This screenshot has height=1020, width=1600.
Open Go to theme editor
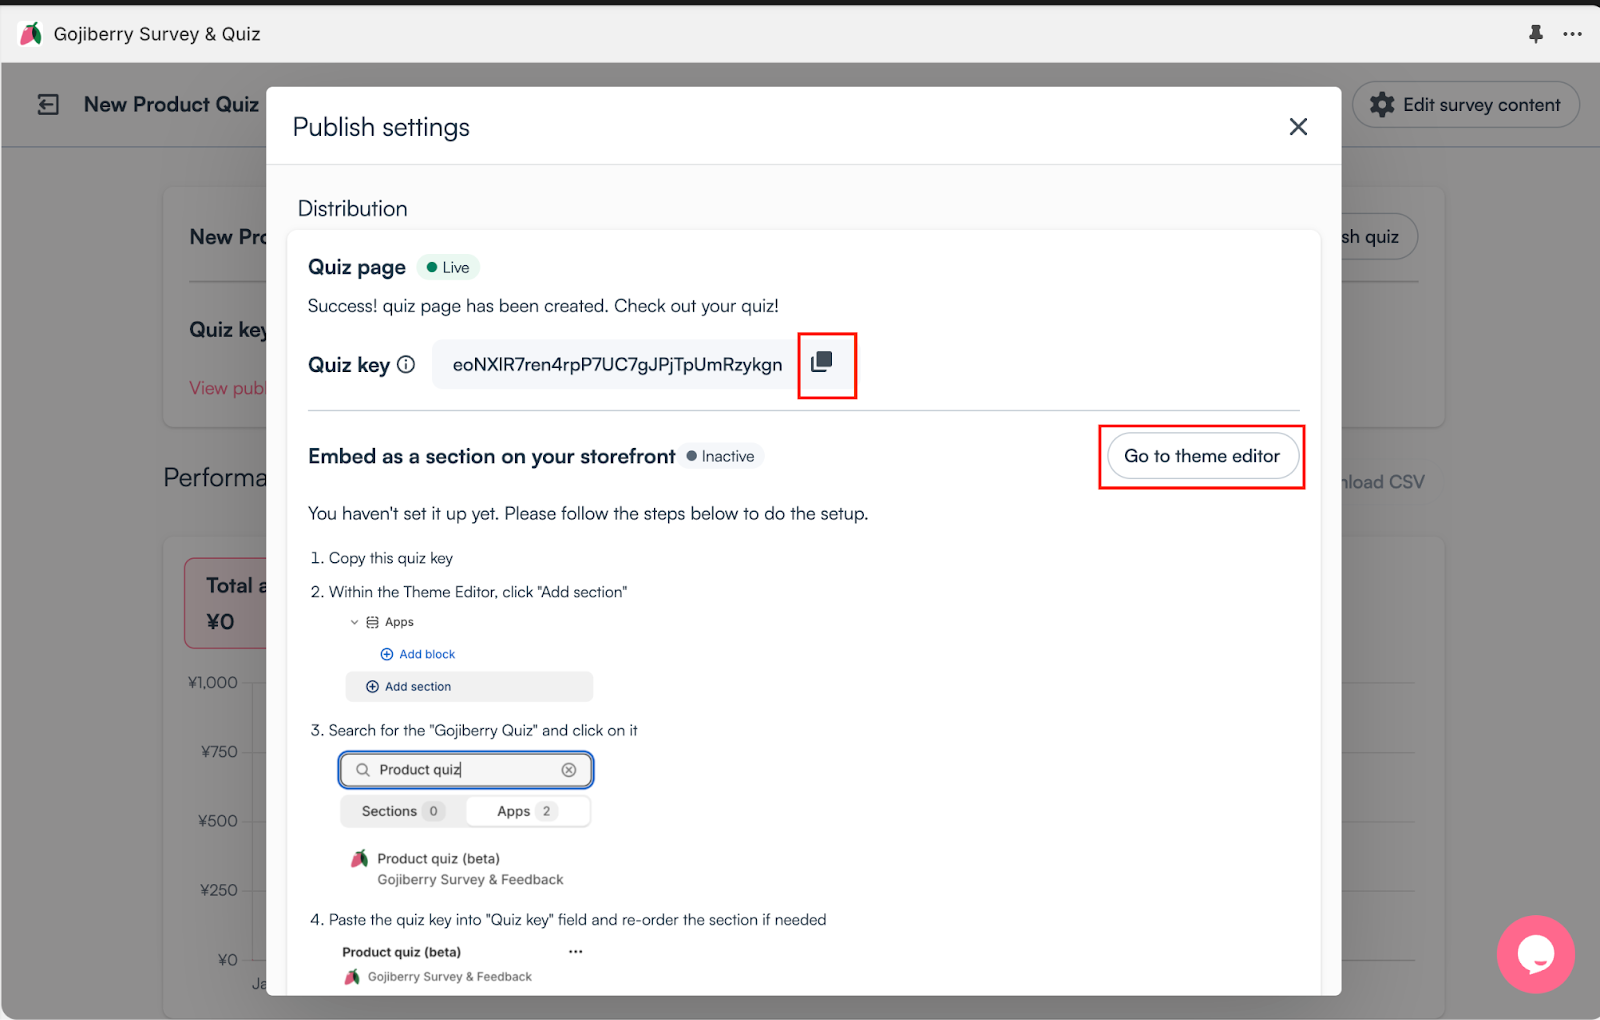coord(1202,457)
